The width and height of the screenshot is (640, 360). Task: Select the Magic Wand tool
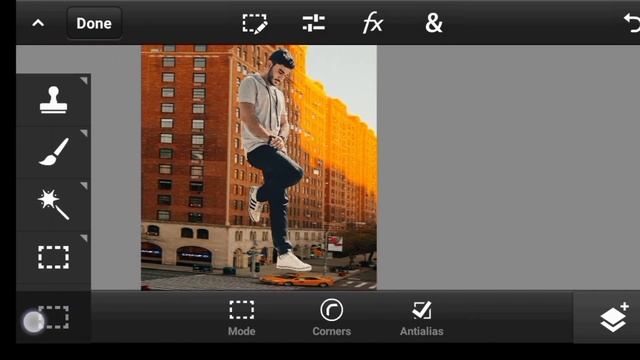coord(53,204)
